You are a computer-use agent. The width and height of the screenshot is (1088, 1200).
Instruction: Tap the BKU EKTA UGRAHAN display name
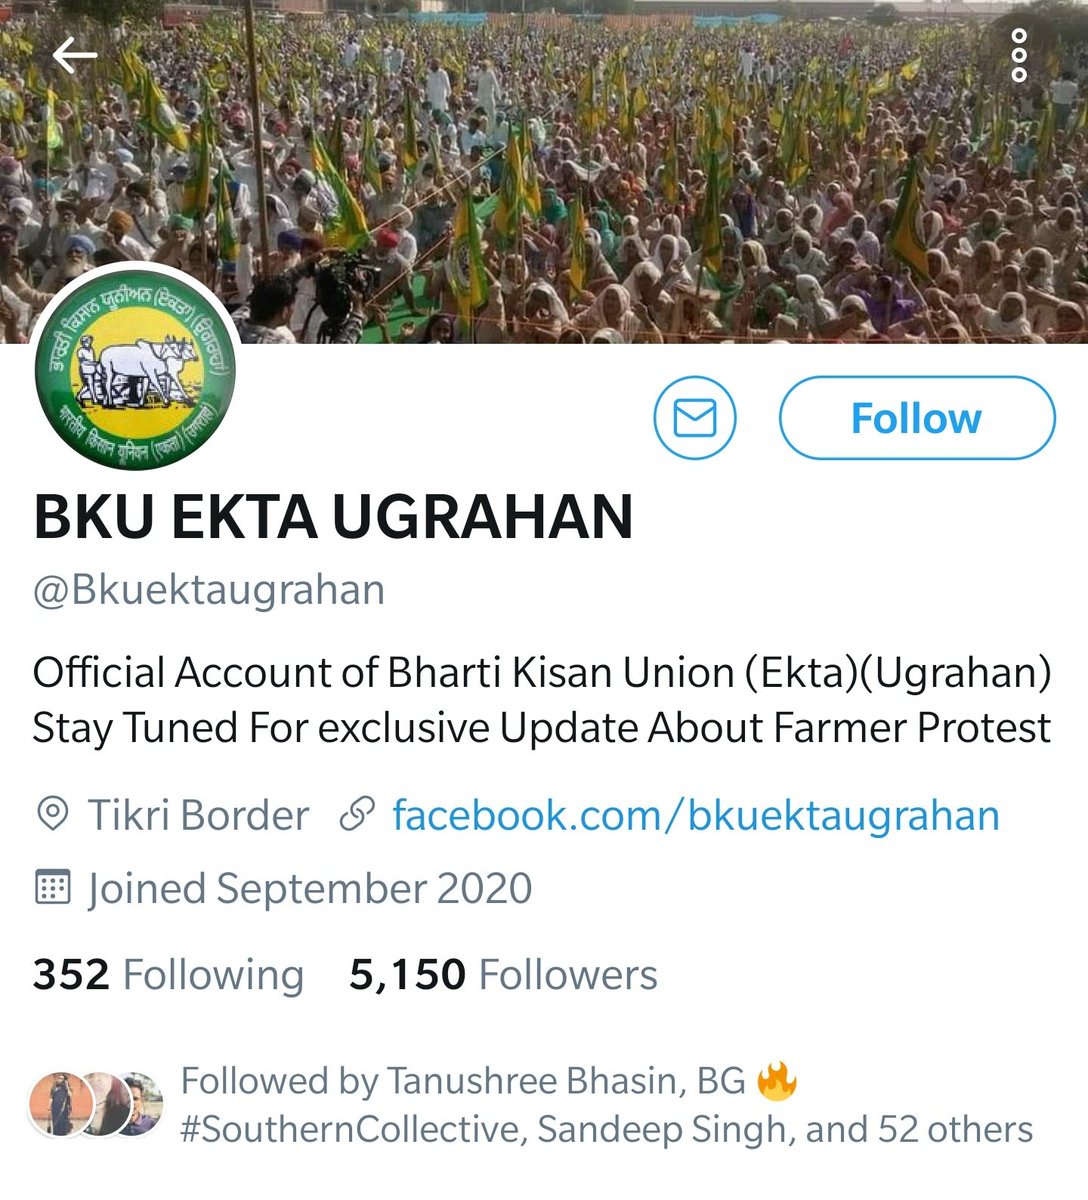point(333,517)
